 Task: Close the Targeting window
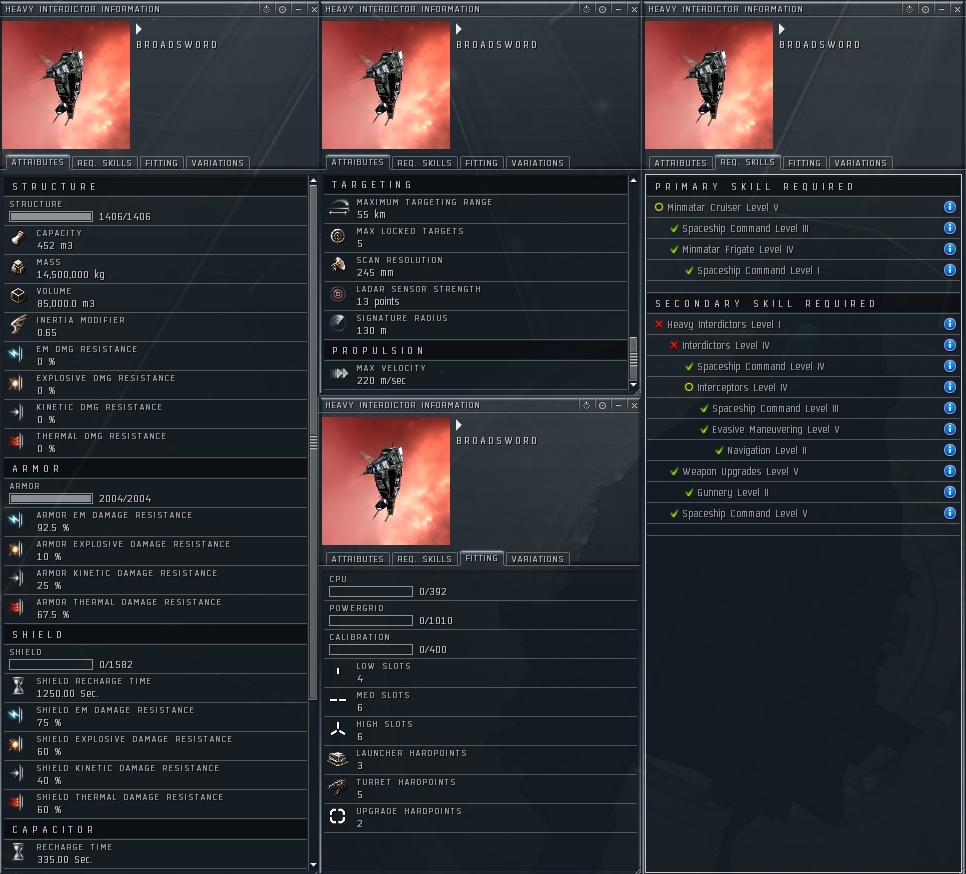pos(634,9)
